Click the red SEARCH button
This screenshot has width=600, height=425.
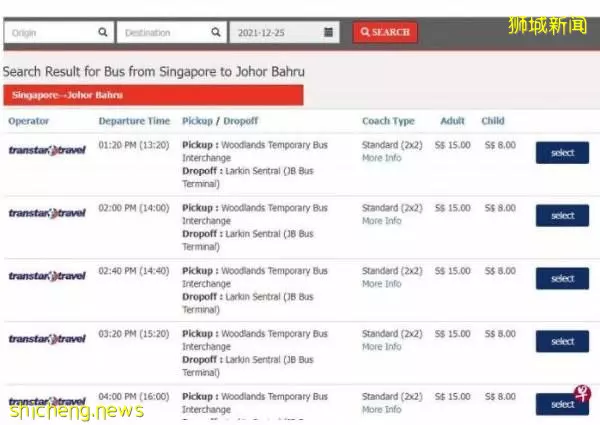pyautogui.click(x=385, y=32)
